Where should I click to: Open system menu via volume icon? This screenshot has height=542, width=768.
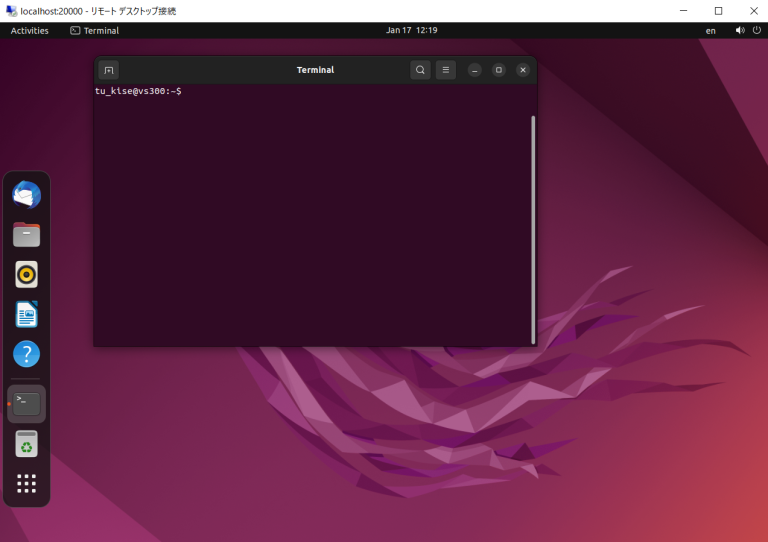[x=740, y=31]
